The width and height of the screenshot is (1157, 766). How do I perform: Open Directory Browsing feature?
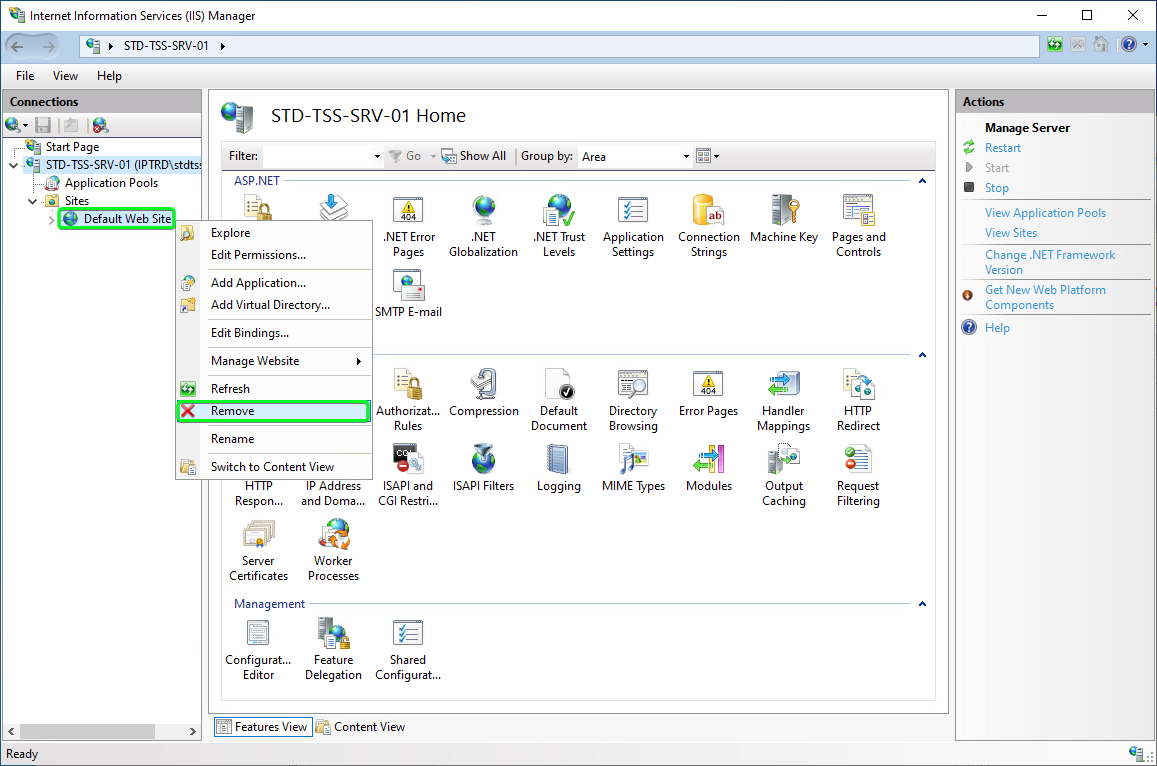[x=633, y=401]
